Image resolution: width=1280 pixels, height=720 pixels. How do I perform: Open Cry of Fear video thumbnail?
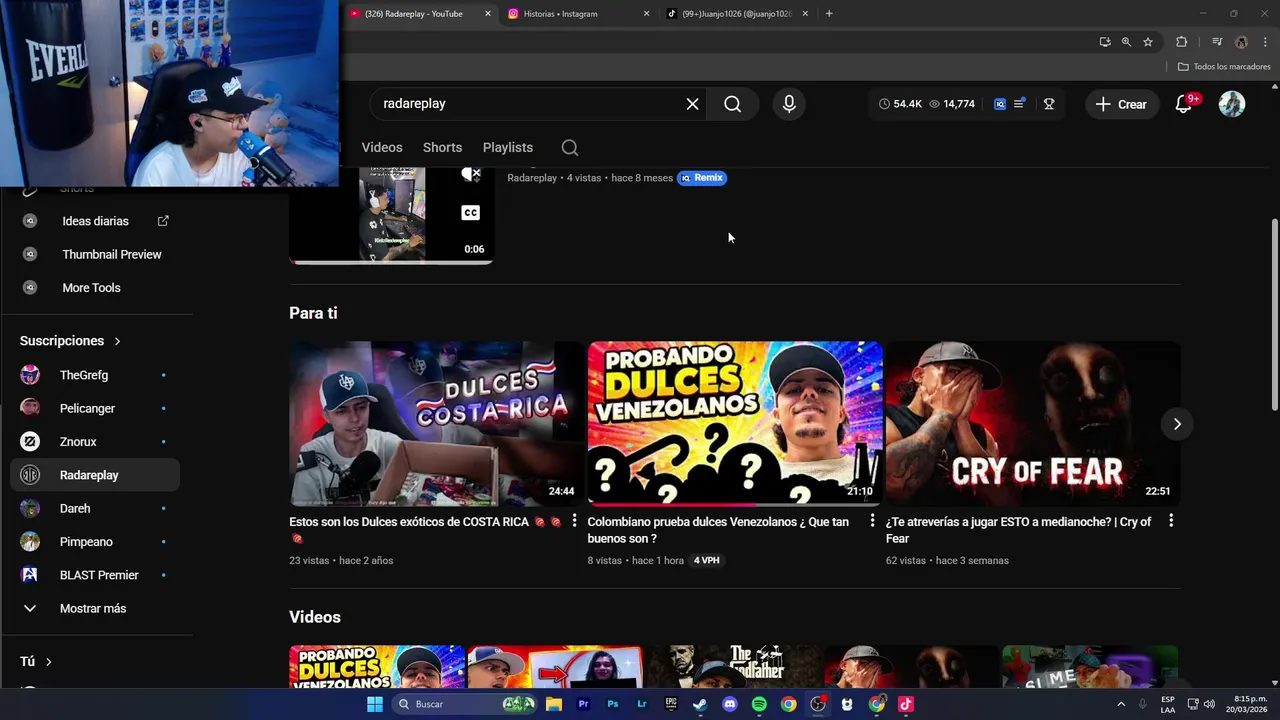[x=1033, y=424]
